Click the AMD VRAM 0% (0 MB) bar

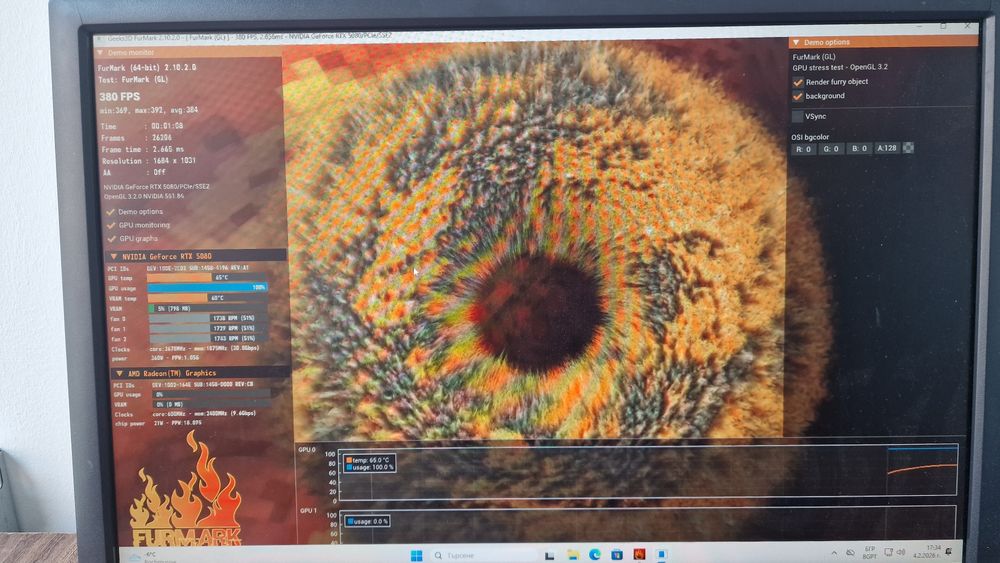click(212, 404)
